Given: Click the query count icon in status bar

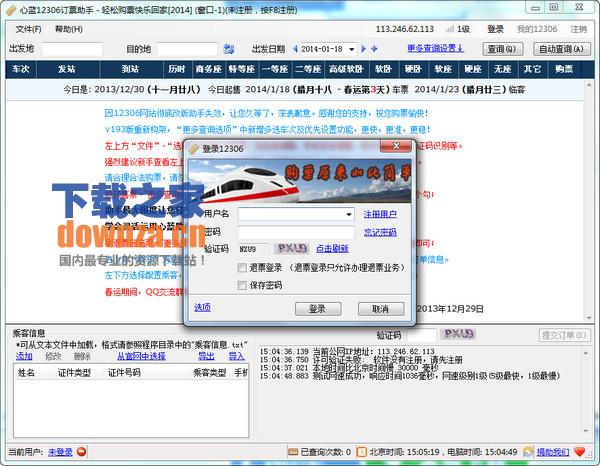Looking at the screenshot, I should click(x=293, y=452).
